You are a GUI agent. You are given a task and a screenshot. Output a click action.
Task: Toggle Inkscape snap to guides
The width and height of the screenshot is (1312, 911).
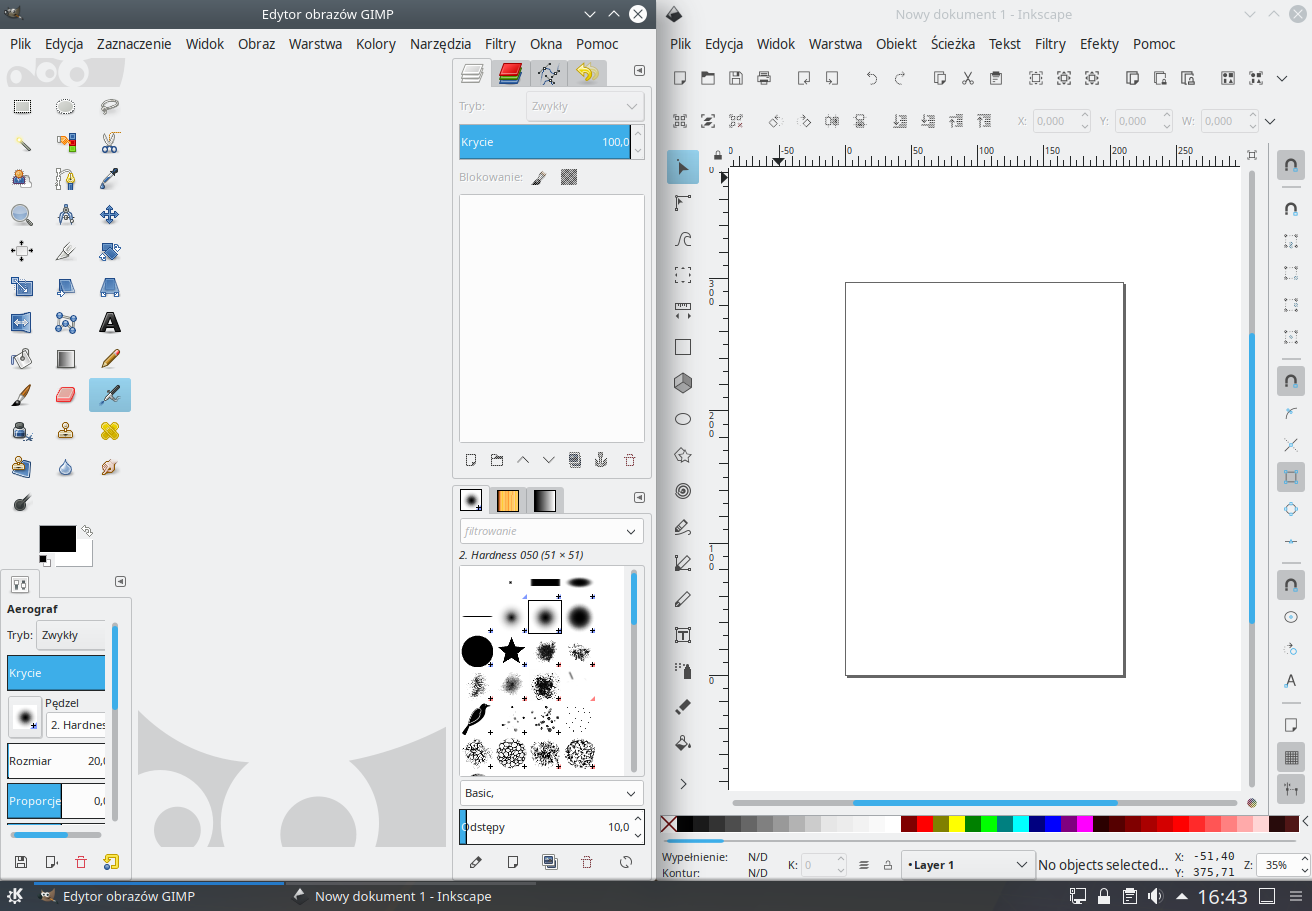1291,790
